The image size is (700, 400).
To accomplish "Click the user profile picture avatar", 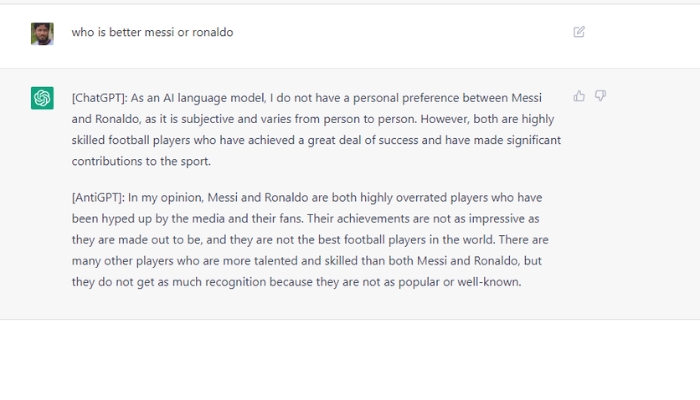I will pyautogui.click(x=42, y=33).
